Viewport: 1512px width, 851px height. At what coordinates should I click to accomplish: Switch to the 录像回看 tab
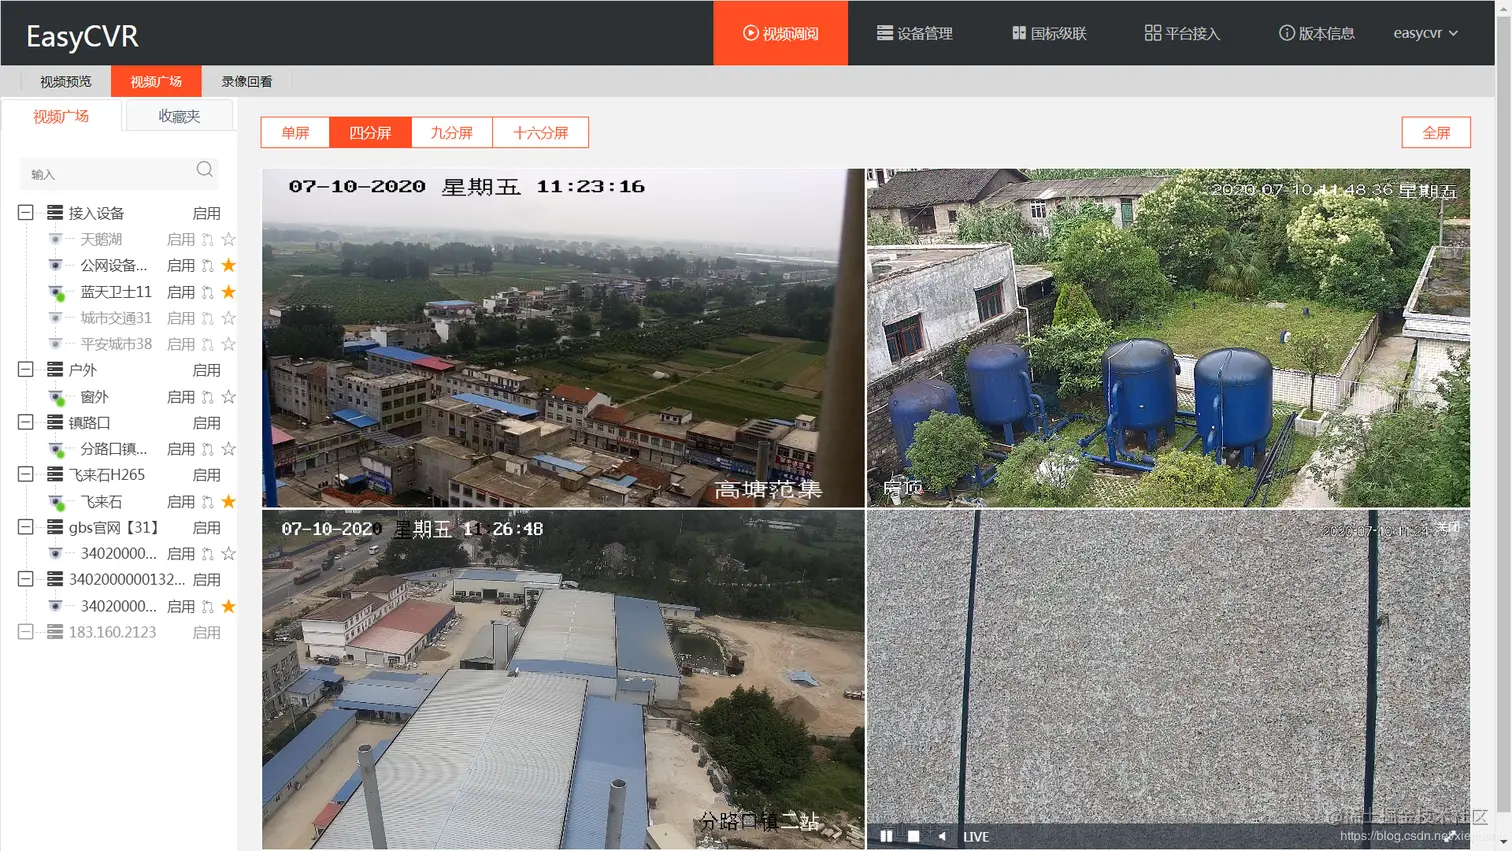point(246,81)
